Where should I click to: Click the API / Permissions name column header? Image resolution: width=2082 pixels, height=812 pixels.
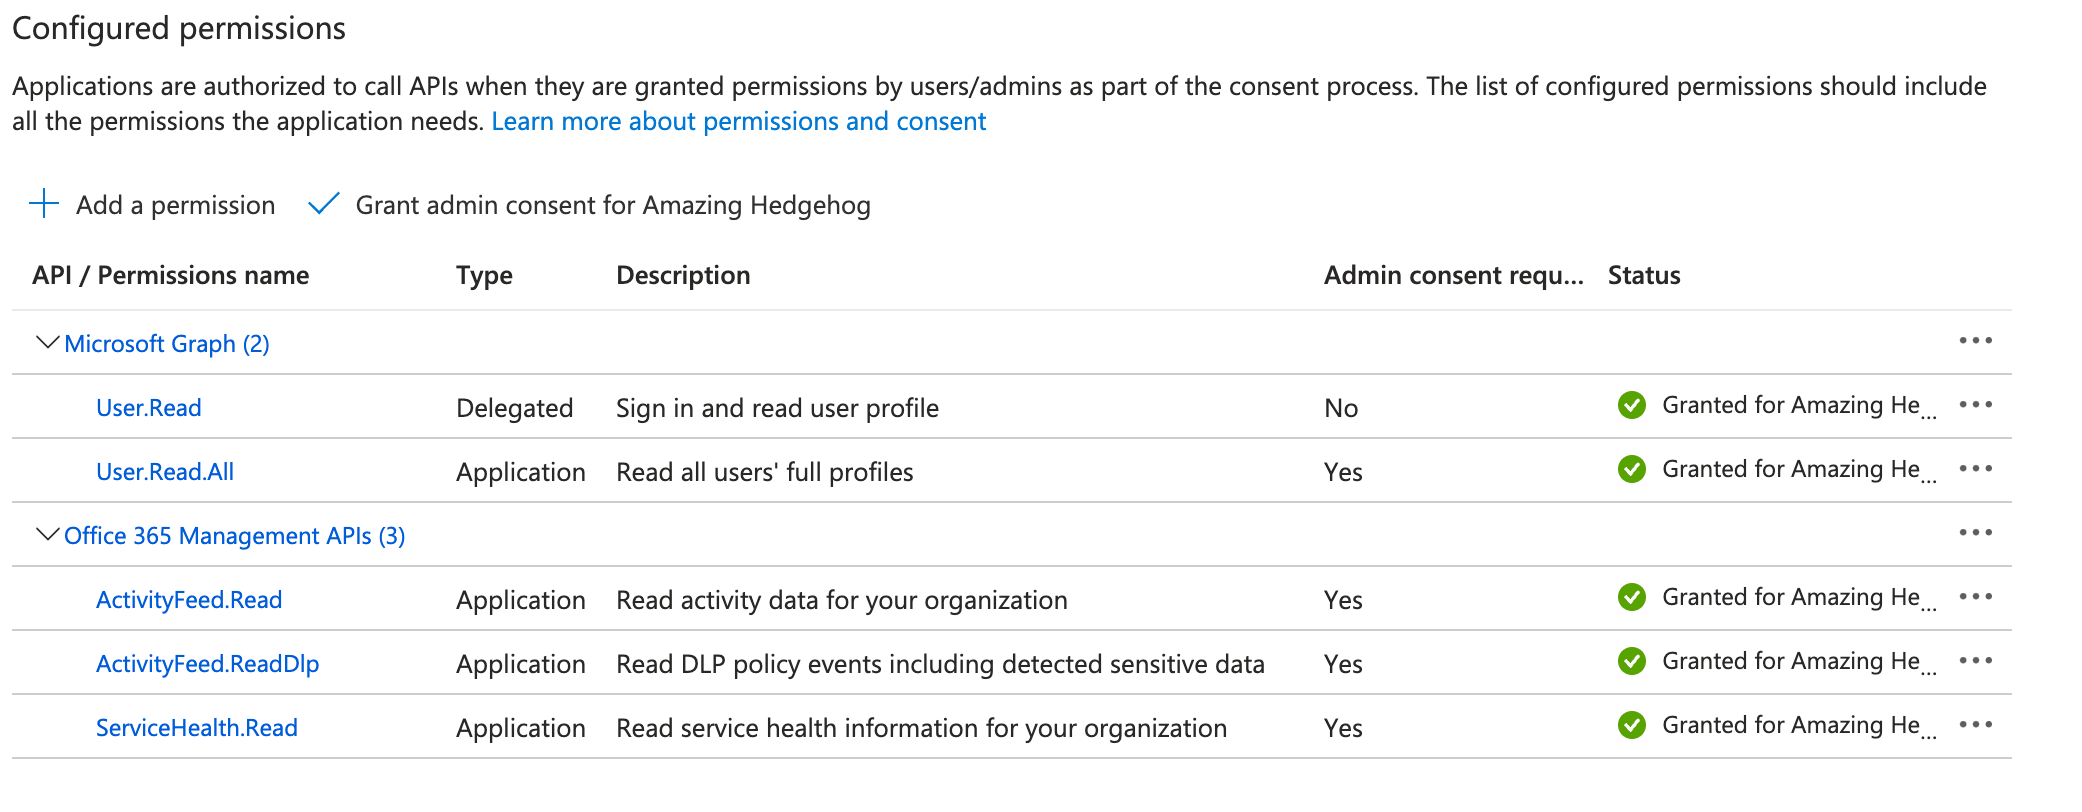[x=170, y=275]
